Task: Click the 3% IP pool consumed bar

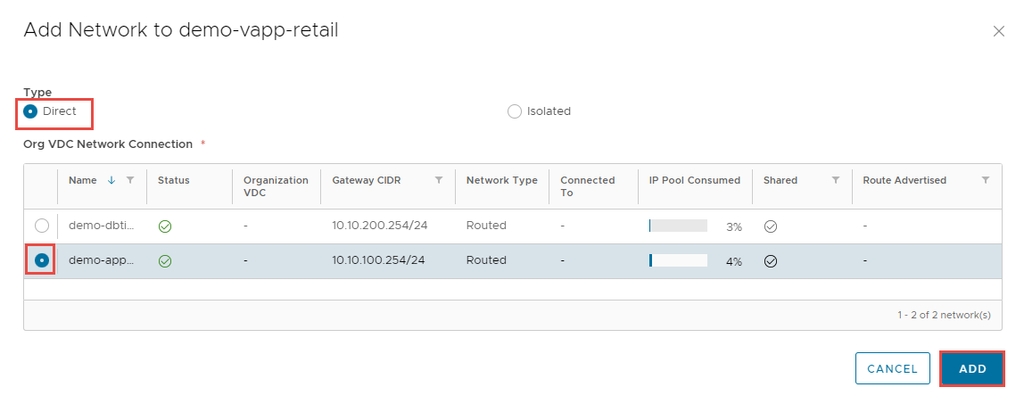Action: click(x=677, y=227)
